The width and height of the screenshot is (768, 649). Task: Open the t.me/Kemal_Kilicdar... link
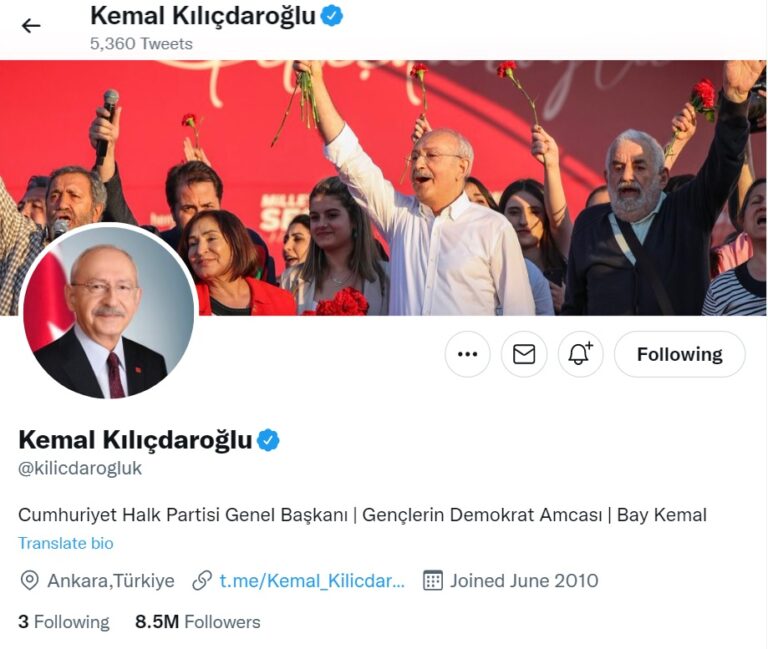point(312,581)
